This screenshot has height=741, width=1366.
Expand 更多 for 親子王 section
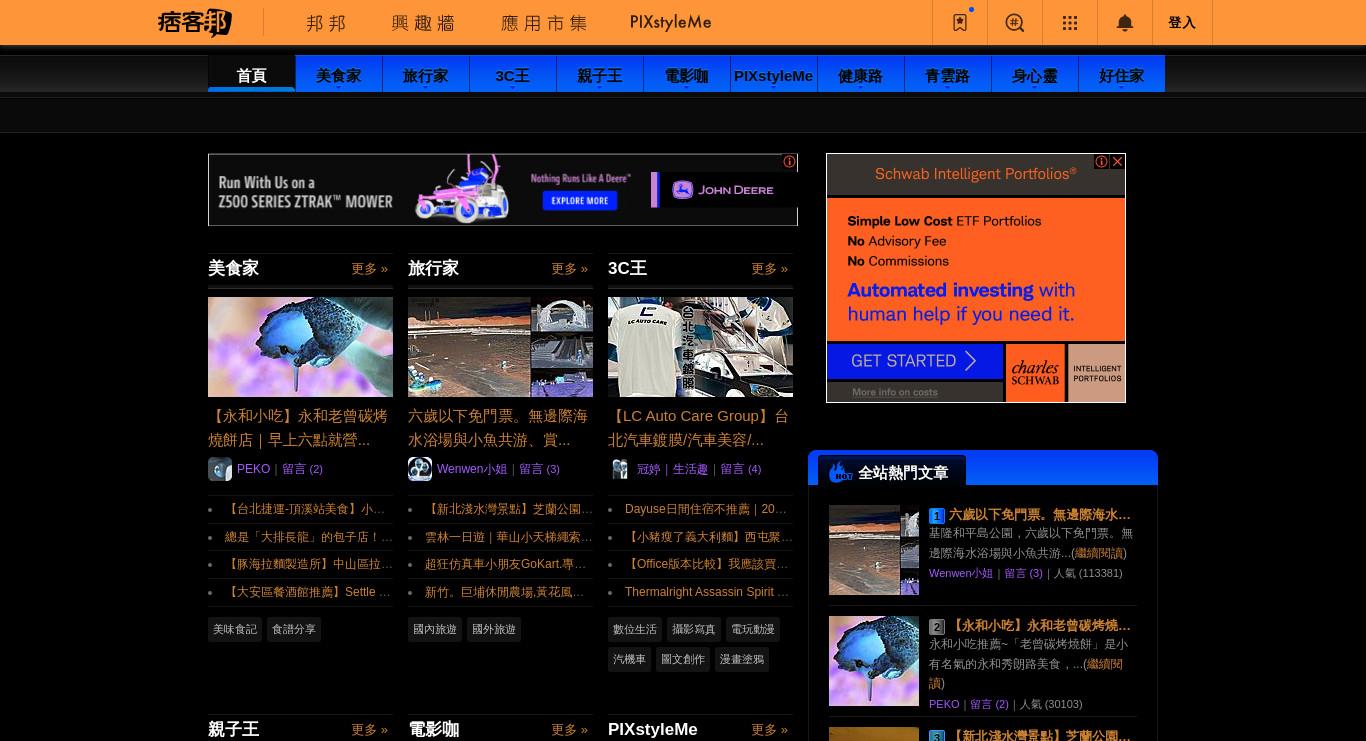[x=369, y=730]
